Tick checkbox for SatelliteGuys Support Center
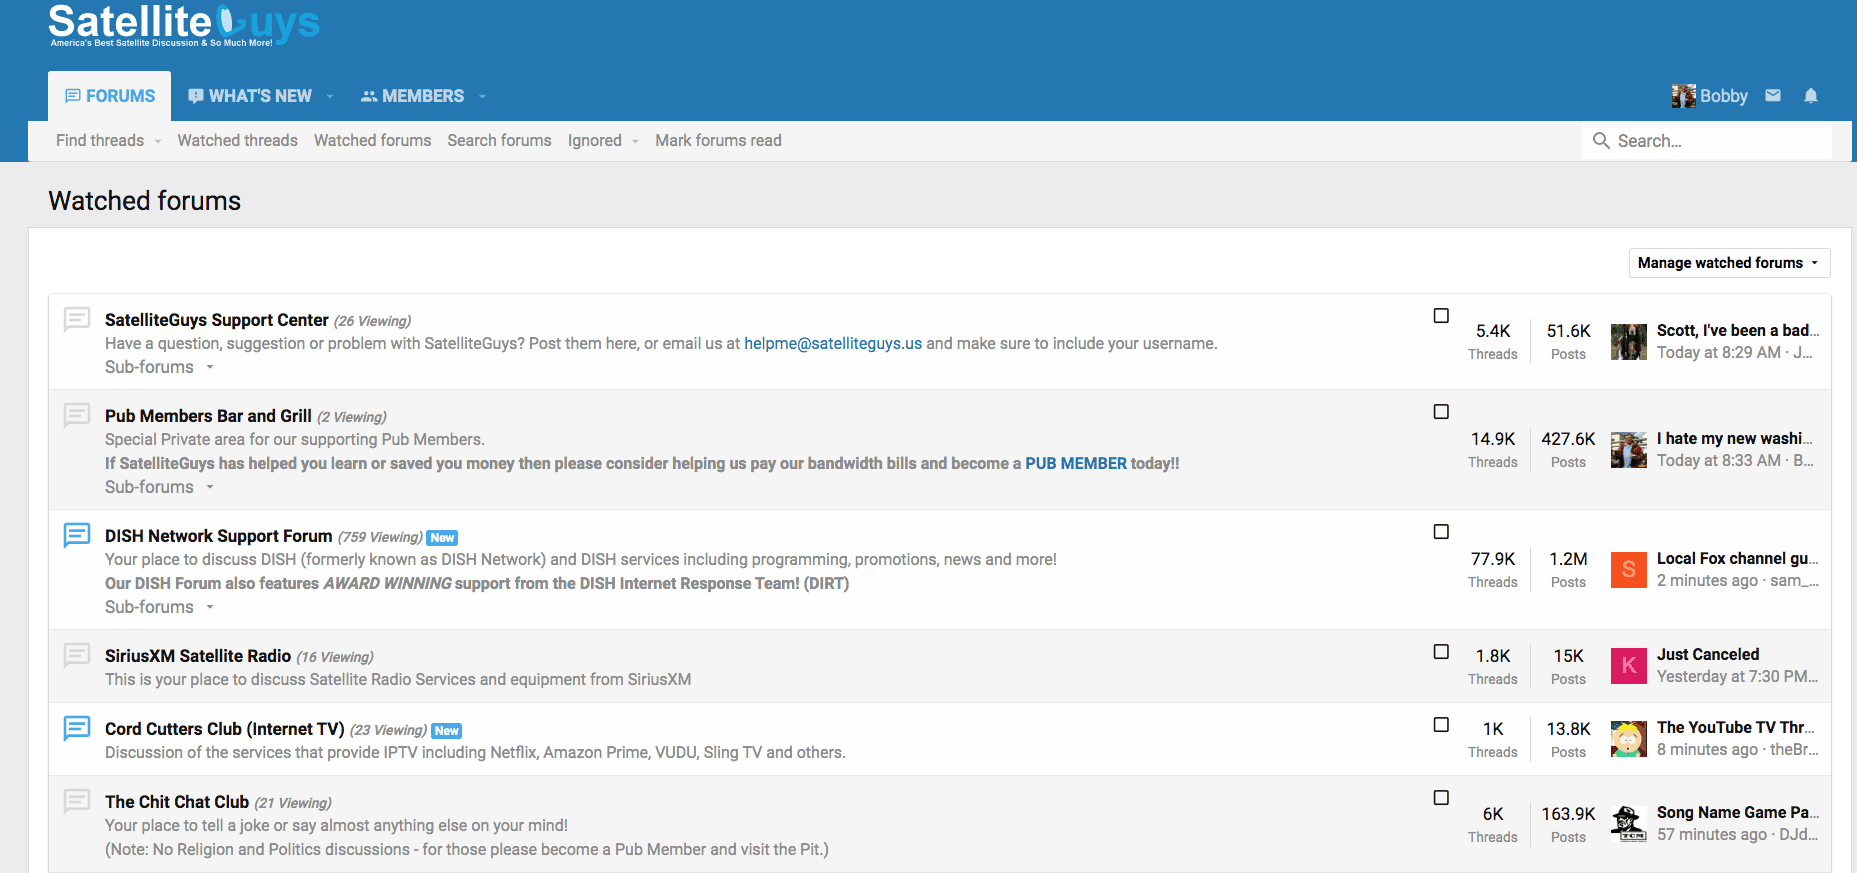This screenshot has height=873, width=1857. 1441,316
